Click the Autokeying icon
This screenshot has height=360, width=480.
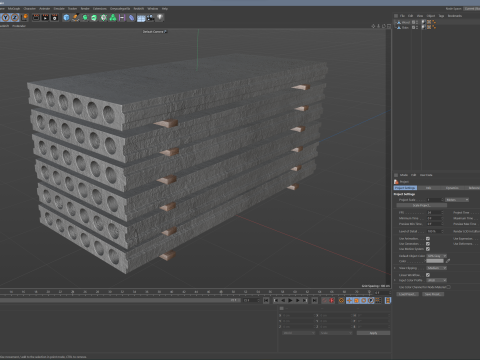332,301
